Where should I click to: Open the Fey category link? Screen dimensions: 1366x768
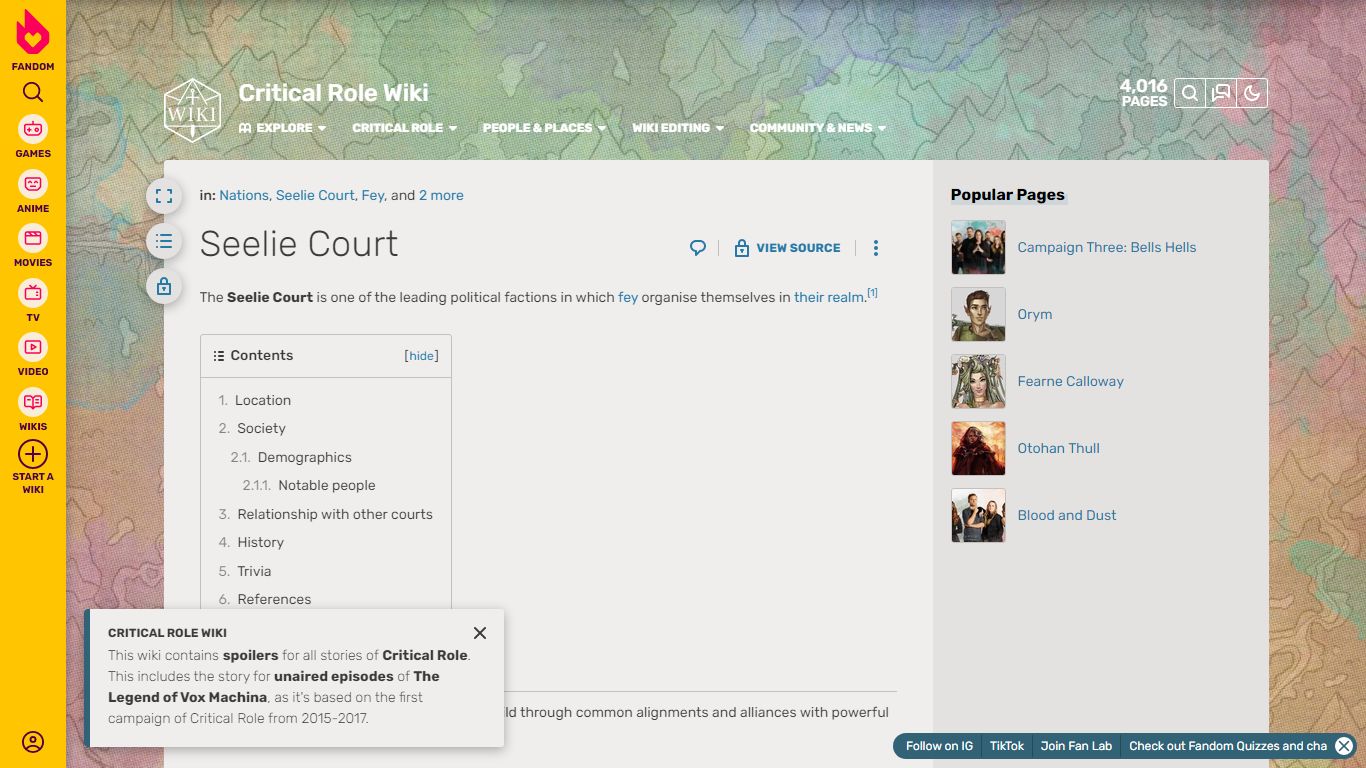[373, 196]
